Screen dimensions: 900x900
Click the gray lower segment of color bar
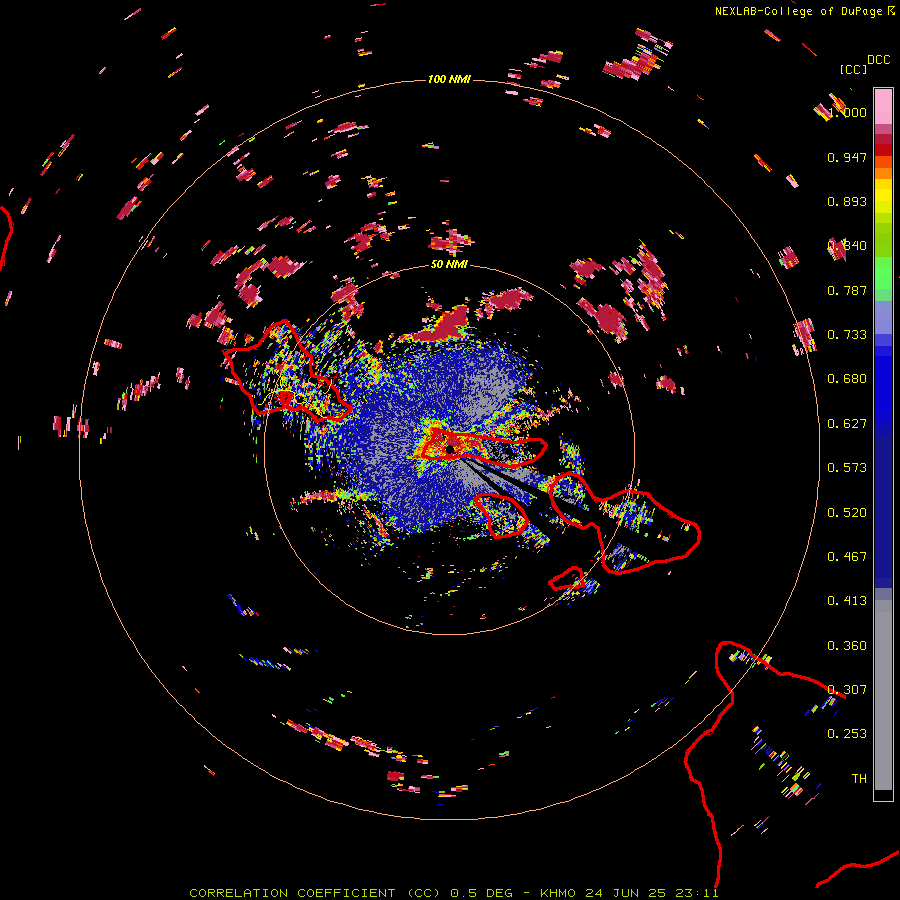[883, 695]
